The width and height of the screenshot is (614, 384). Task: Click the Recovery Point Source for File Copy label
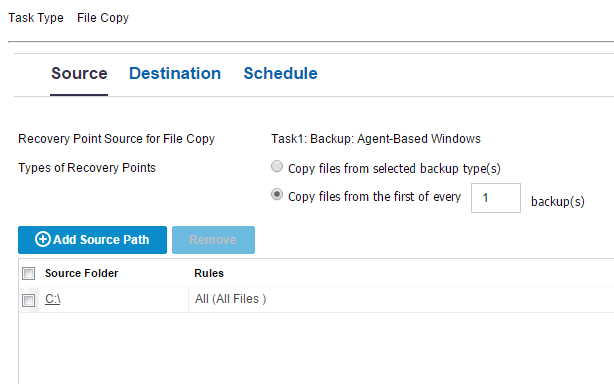[x=117, y=139]
